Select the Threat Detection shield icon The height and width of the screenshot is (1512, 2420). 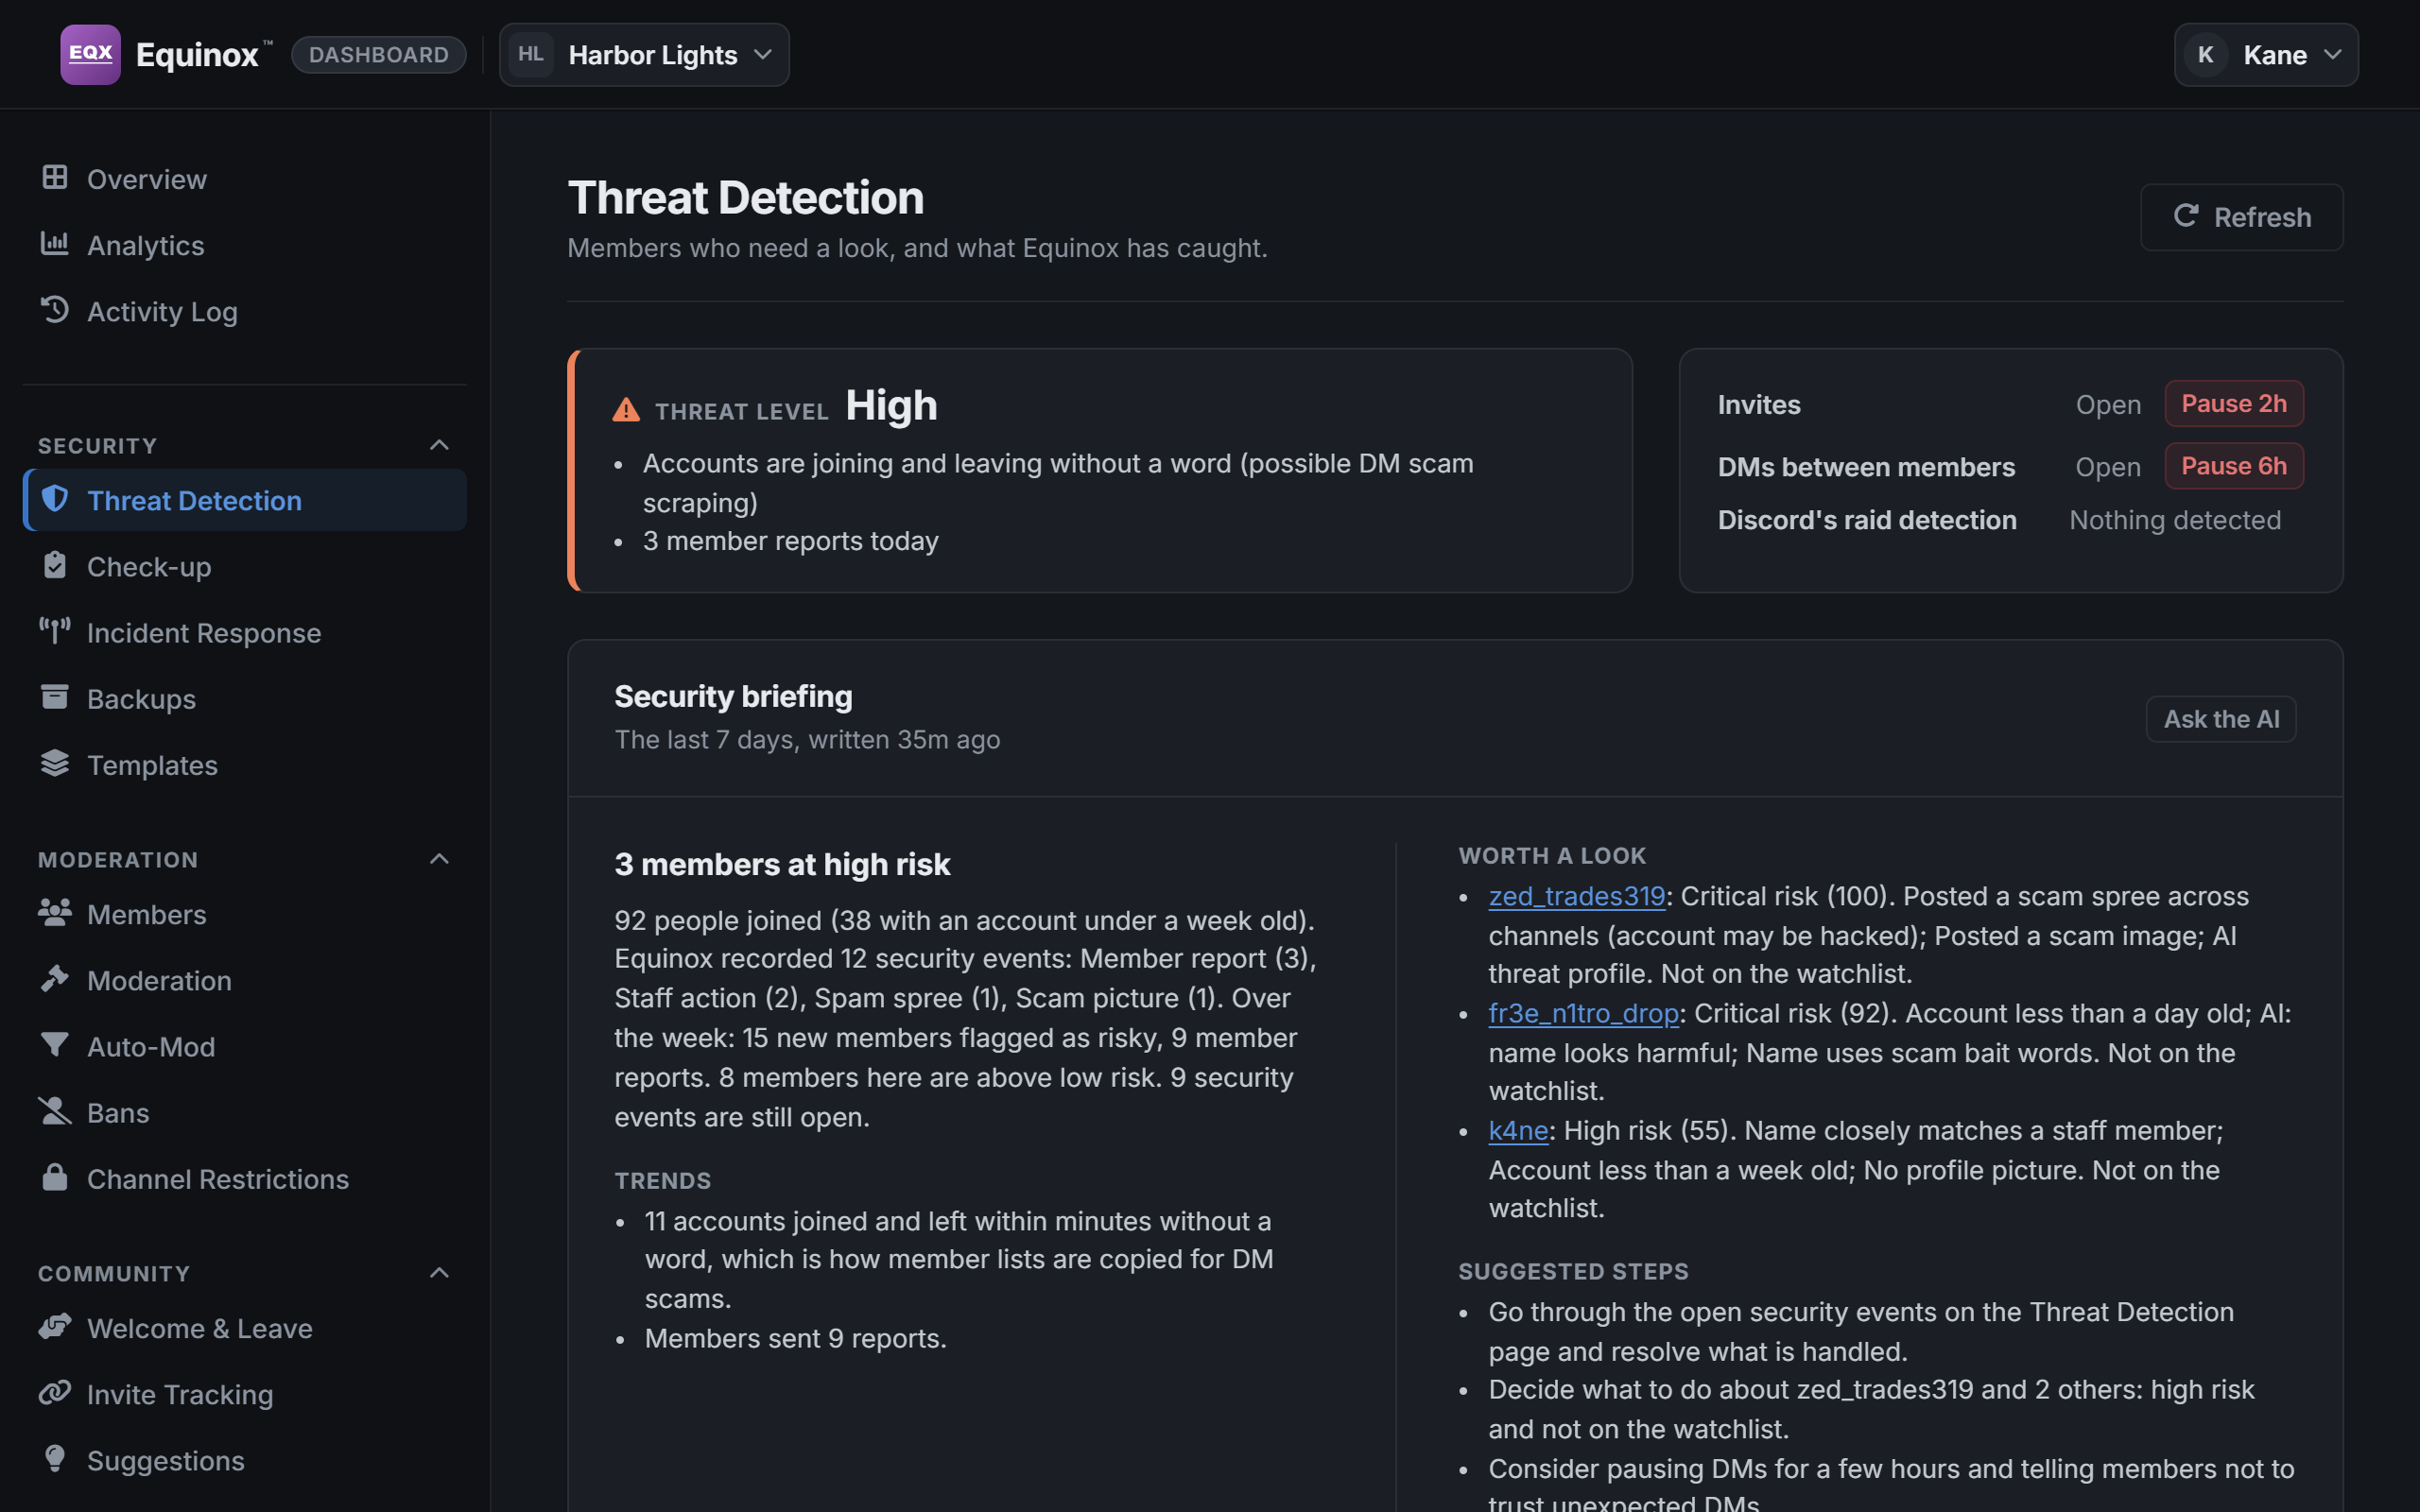(x=55, y=499)
